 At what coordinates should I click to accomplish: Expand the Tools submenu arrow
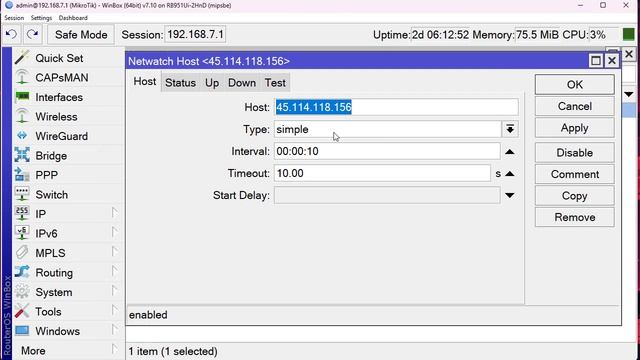(115, 311)
